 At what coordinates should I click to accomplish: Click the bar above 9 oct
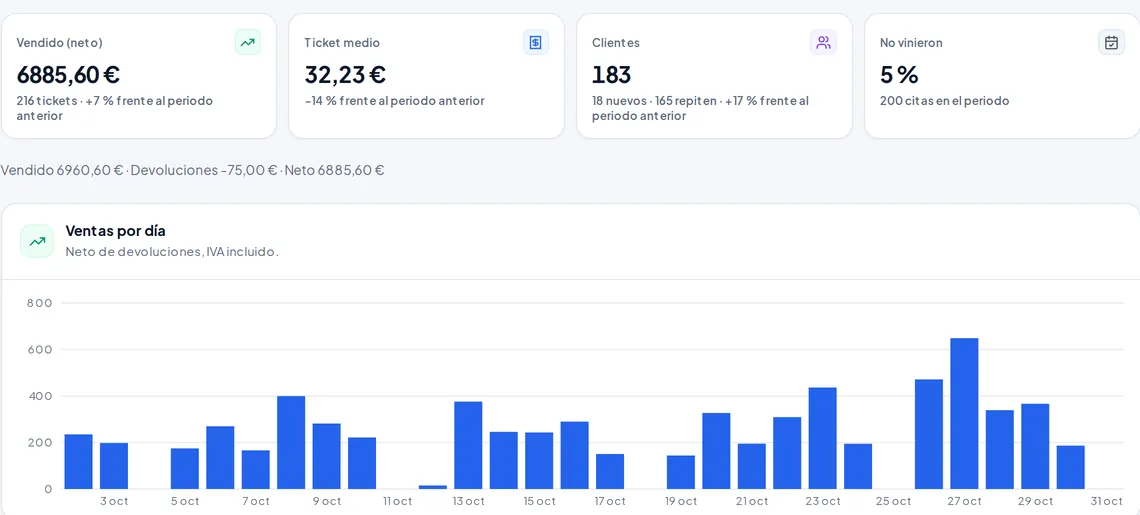click(326, 456)
